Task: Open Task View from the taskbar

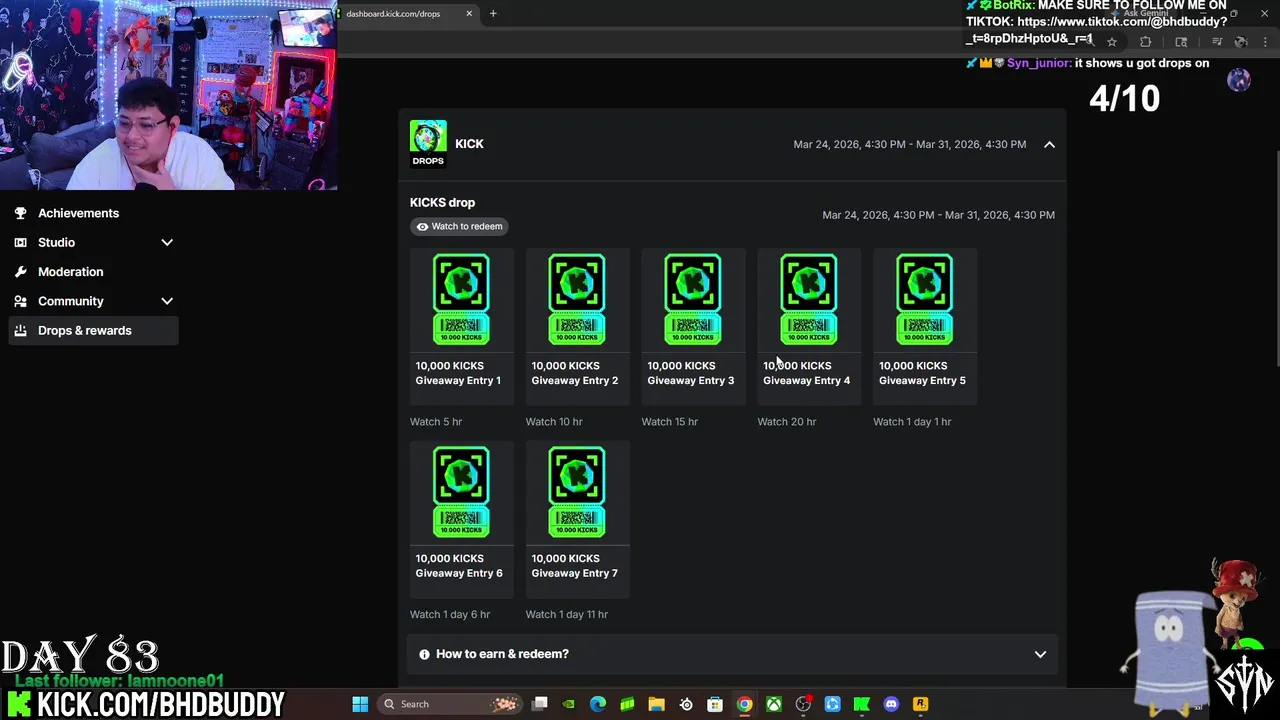Action: (x=540, y=704)
